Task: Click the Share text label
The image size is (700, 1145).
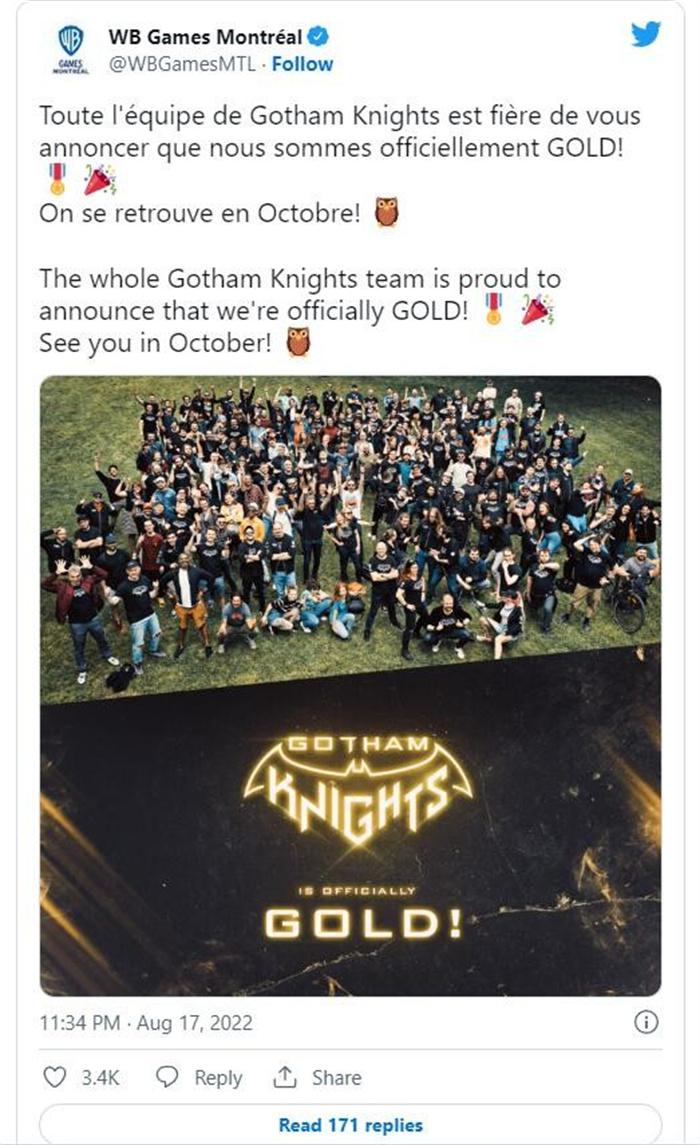Action: tap(336, 1077)
